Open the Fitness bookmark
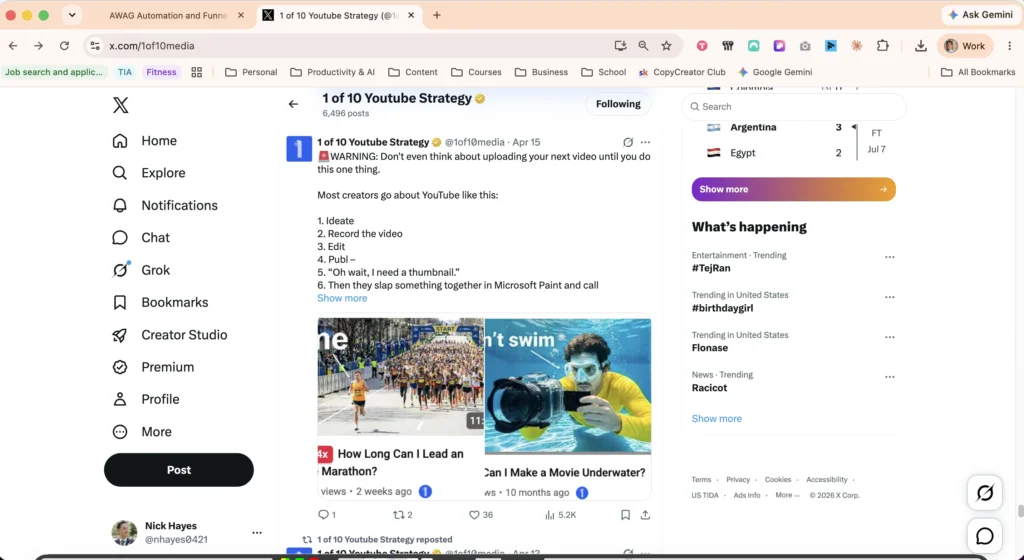Image resolution: width=1024 pixels, height=560 pixels. (x=161, y=72)
